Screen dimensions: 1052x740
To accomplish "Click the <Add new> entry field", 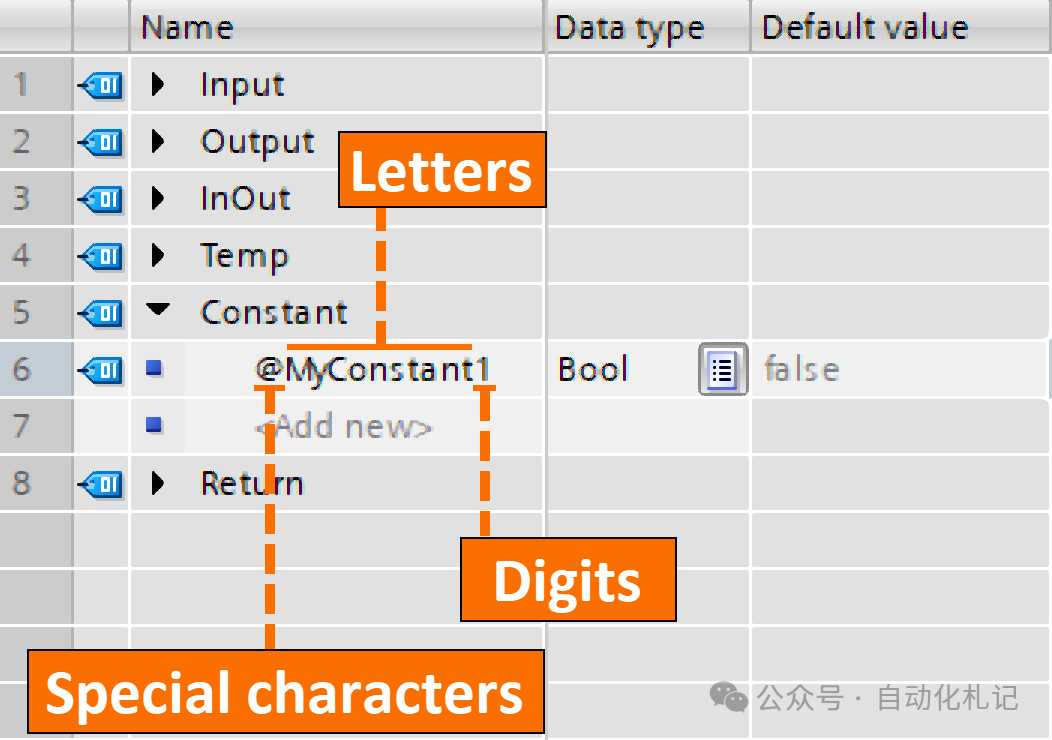I will pos(364,426).
